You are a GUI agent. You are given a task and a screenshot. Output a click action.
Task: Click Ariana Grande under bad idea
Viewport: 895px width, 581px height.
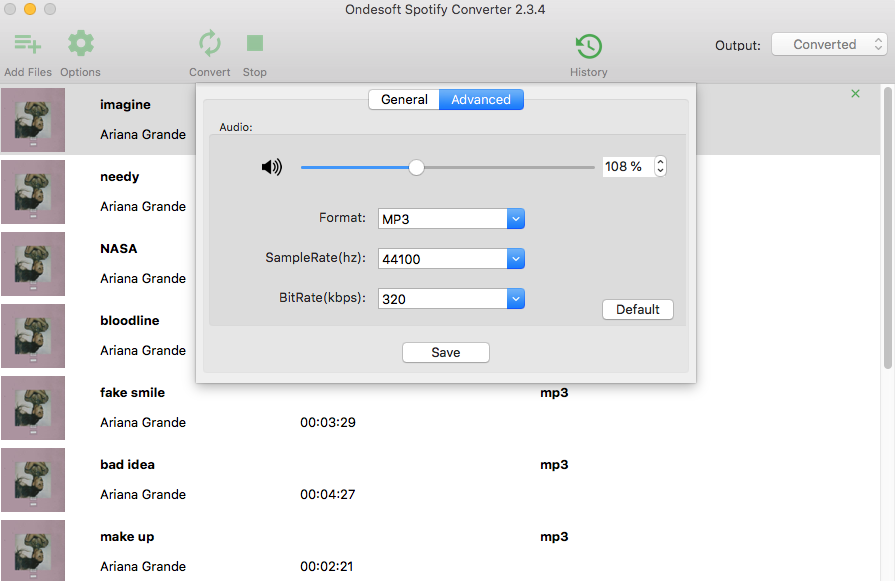(143, 494)
